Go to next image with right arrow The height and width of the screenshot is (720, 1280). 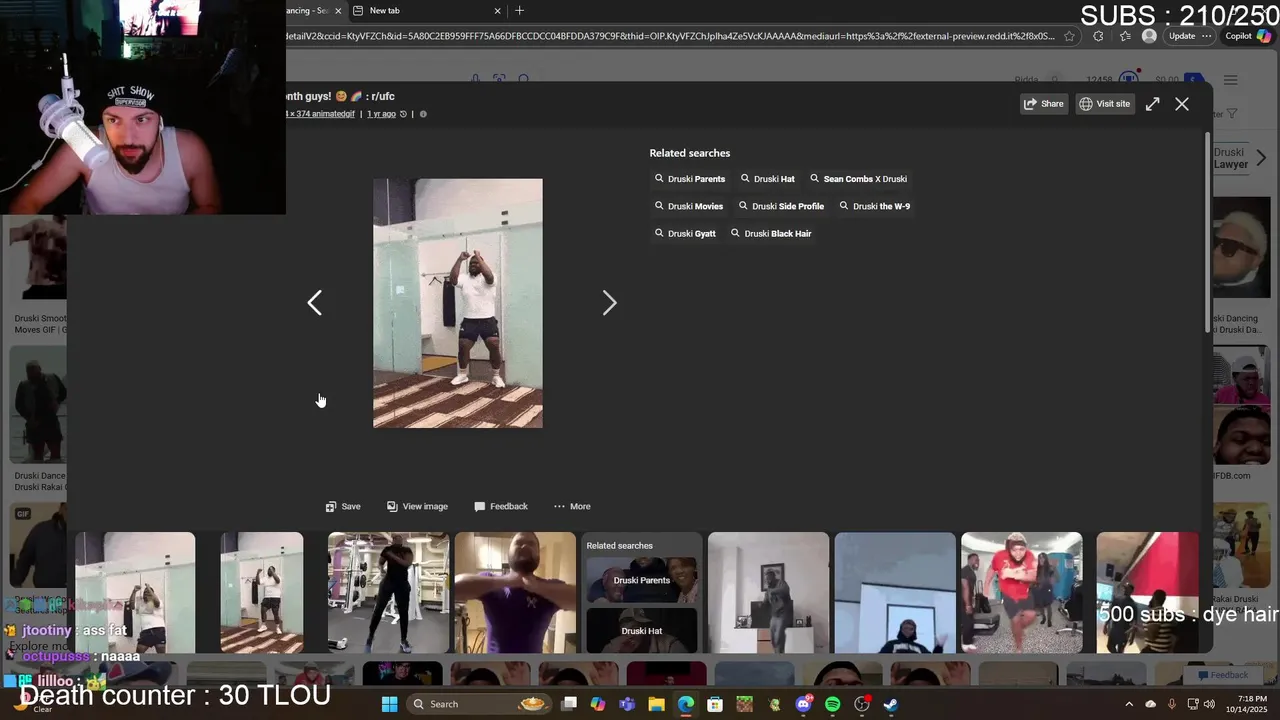609,303
